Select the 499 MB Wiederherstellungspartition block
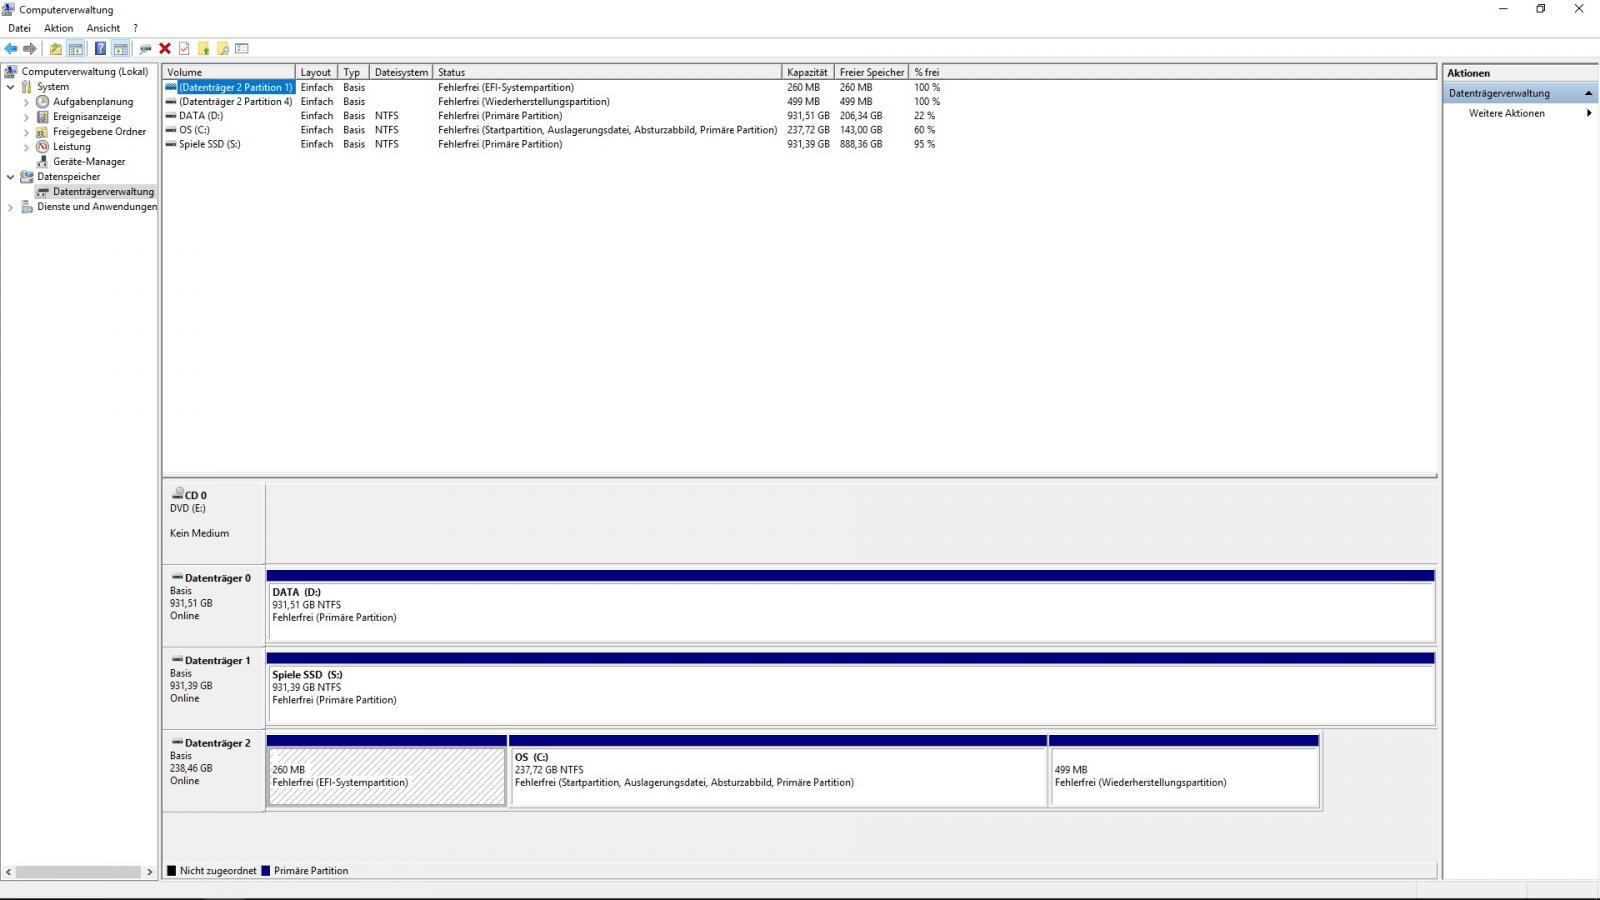This screenshot has height=900, width=1600. (x=1184, y=771)
